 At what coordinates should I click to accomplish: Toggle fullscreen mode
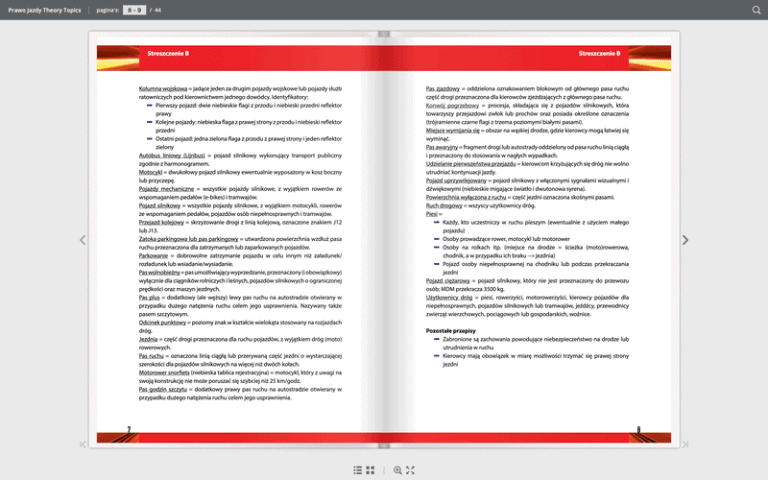410,469
